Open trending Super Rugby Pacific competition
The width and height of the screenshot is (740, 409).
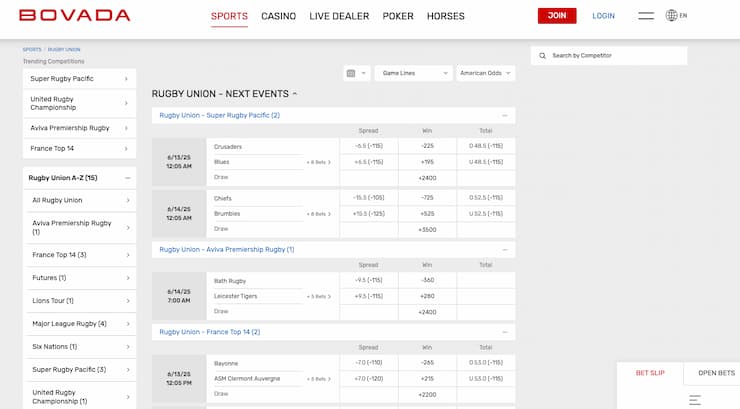click(79, 79)
